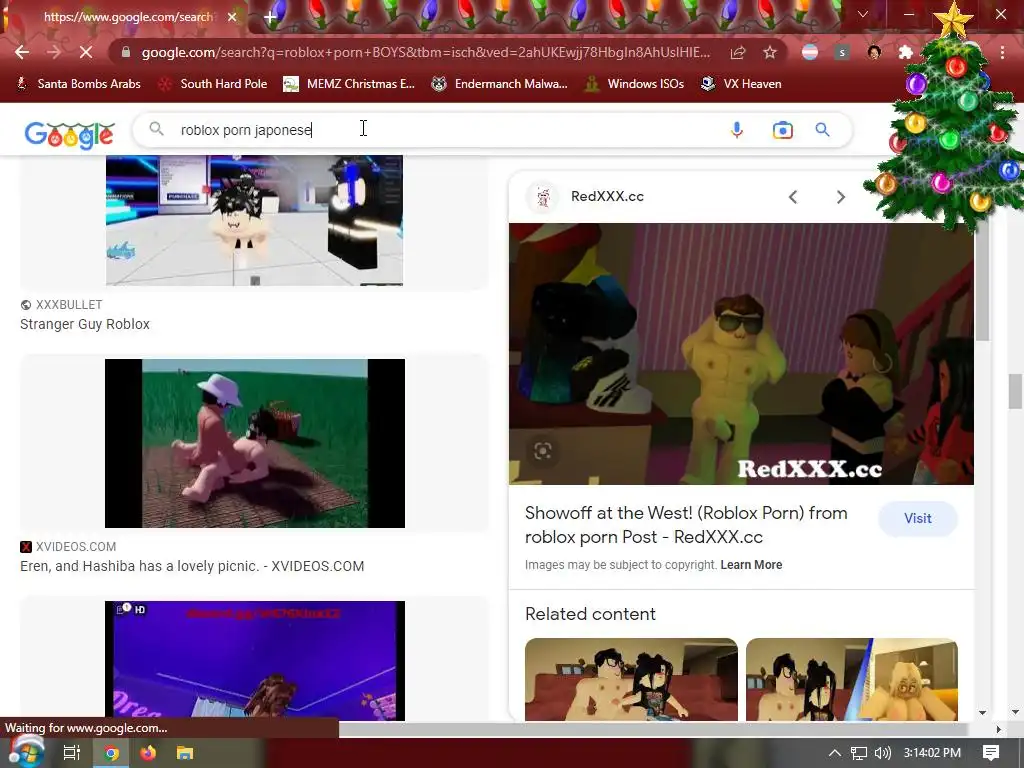View site info via the lock icon
The height and width of the screenshot is (768, 1024).
(x=126, y=52)
